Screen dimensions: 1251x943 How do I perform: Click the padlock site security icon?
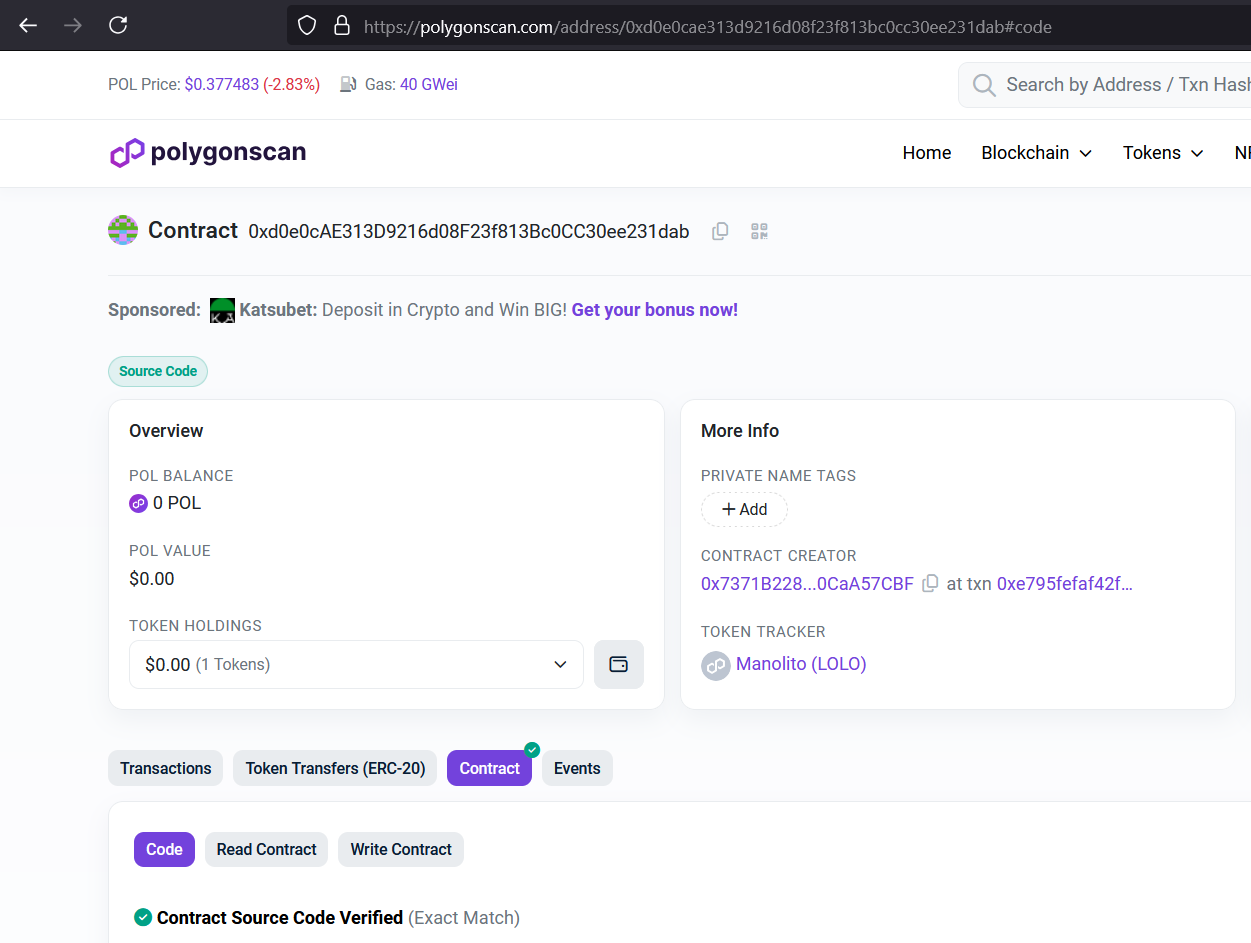coord(342,26)
